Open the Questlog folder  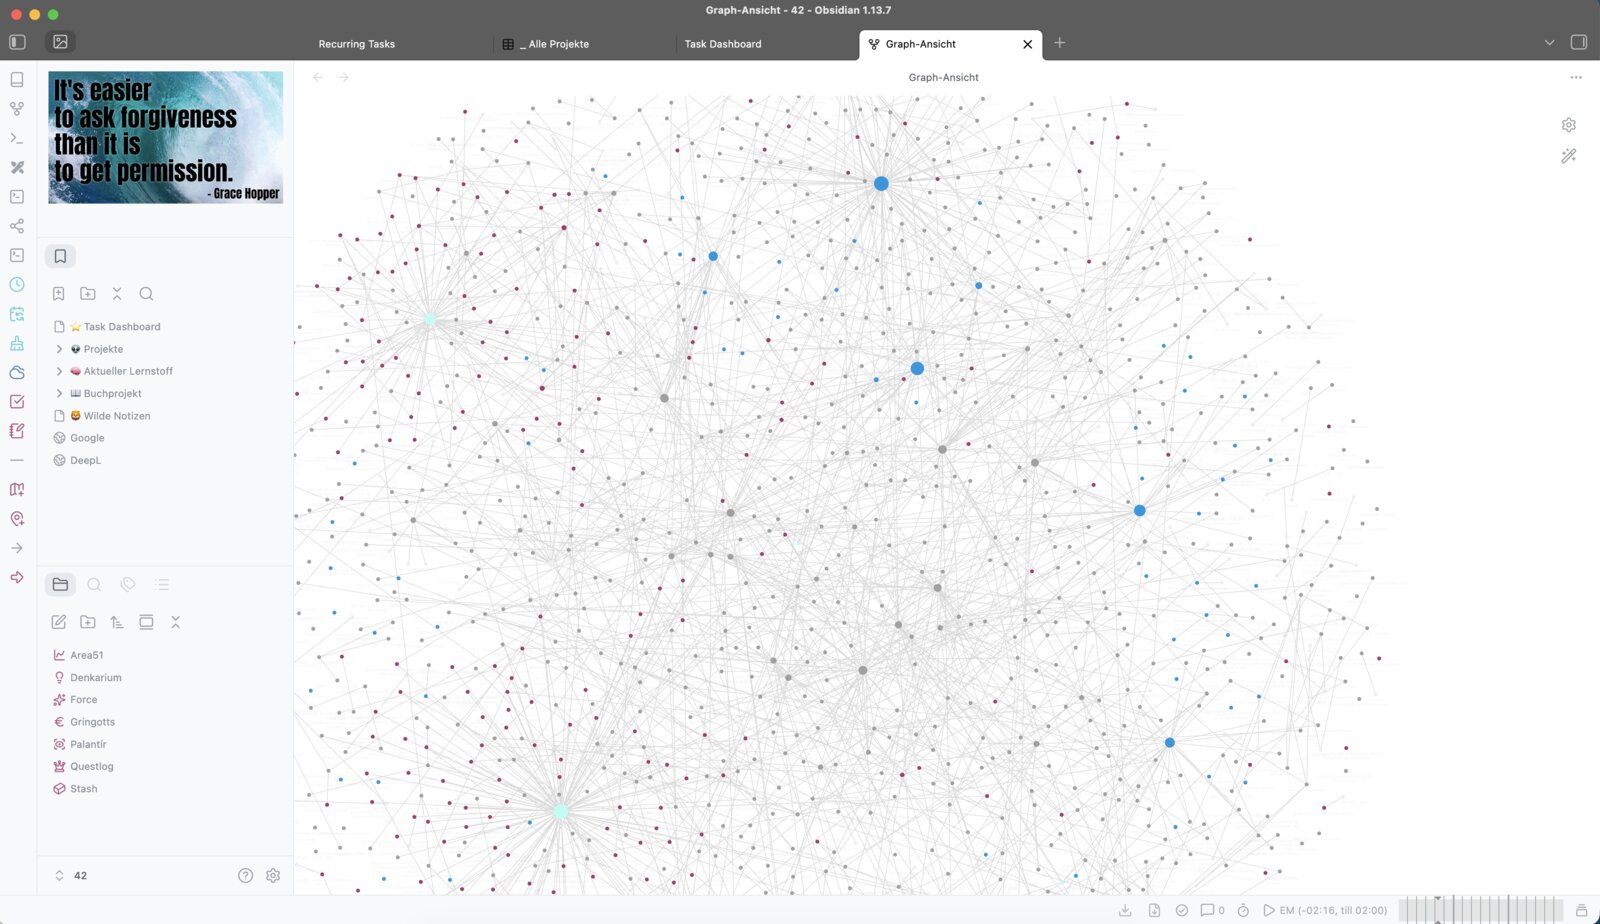(92, 766)
